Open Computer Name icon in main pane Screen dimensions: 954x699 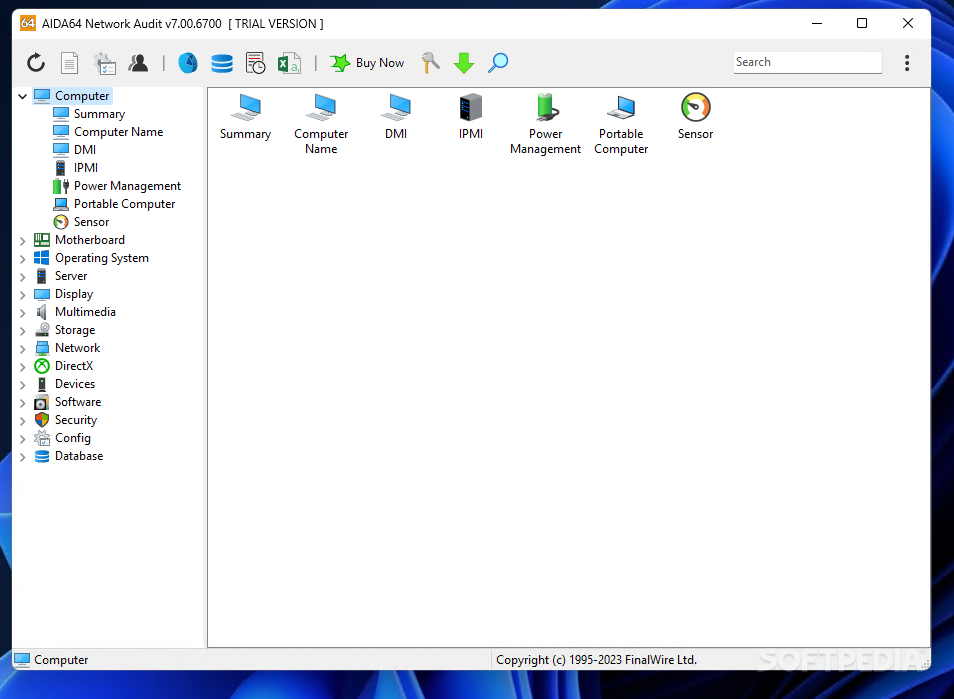(321, 108)
